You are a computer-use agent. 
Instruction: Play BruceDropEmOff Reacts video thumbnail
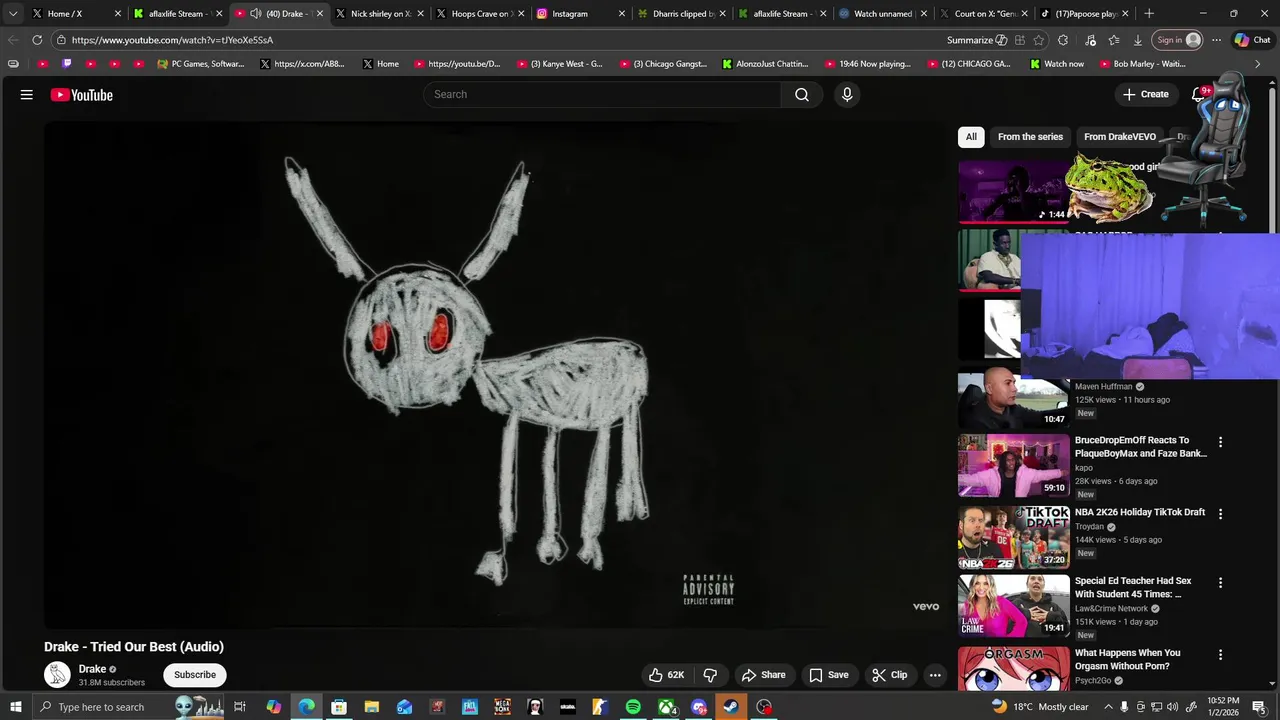(1013, 465)
